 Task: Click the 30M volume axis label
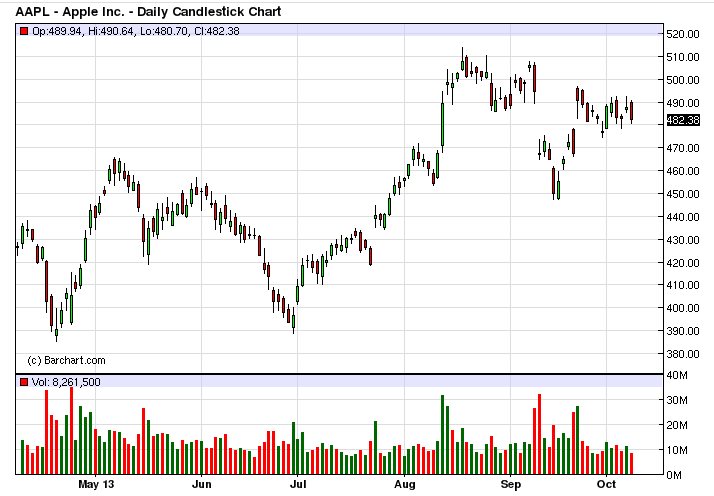(x=677, y=400)
